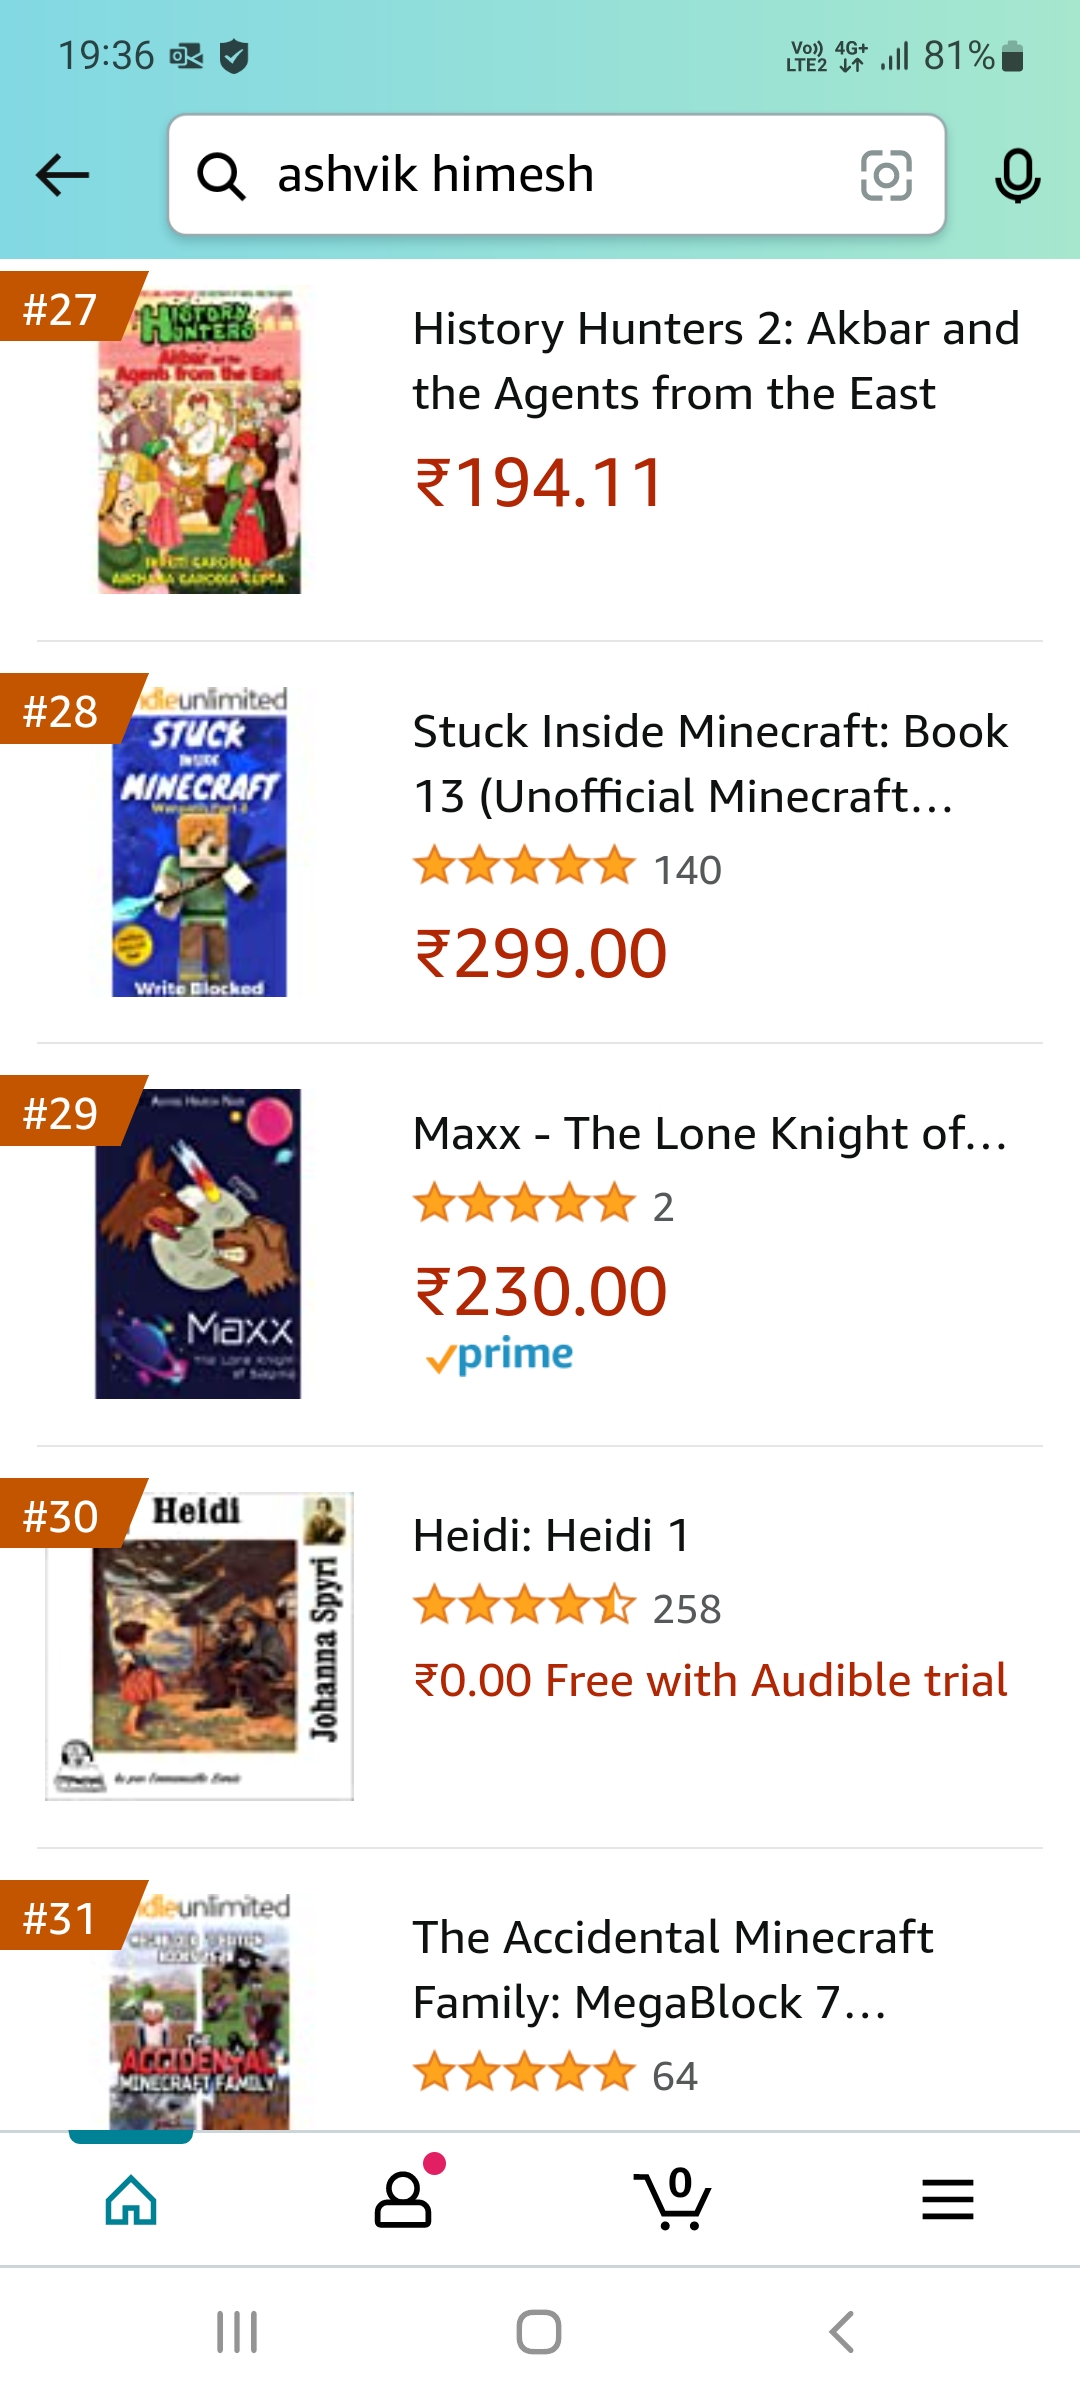
Task: Tap the back arrow beside search bar
Action: pyautogui.click(x=62, y=175)
